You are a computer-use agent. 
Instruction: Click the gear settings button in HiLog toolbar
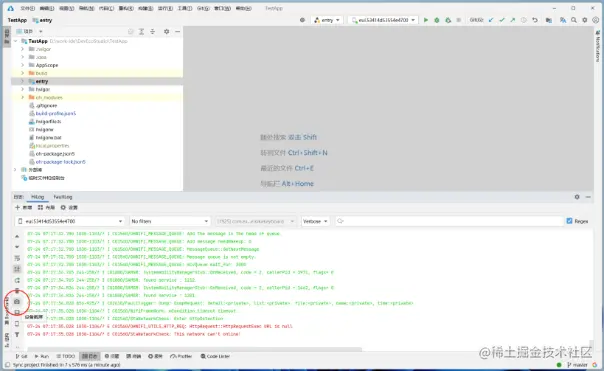point(69,208)
